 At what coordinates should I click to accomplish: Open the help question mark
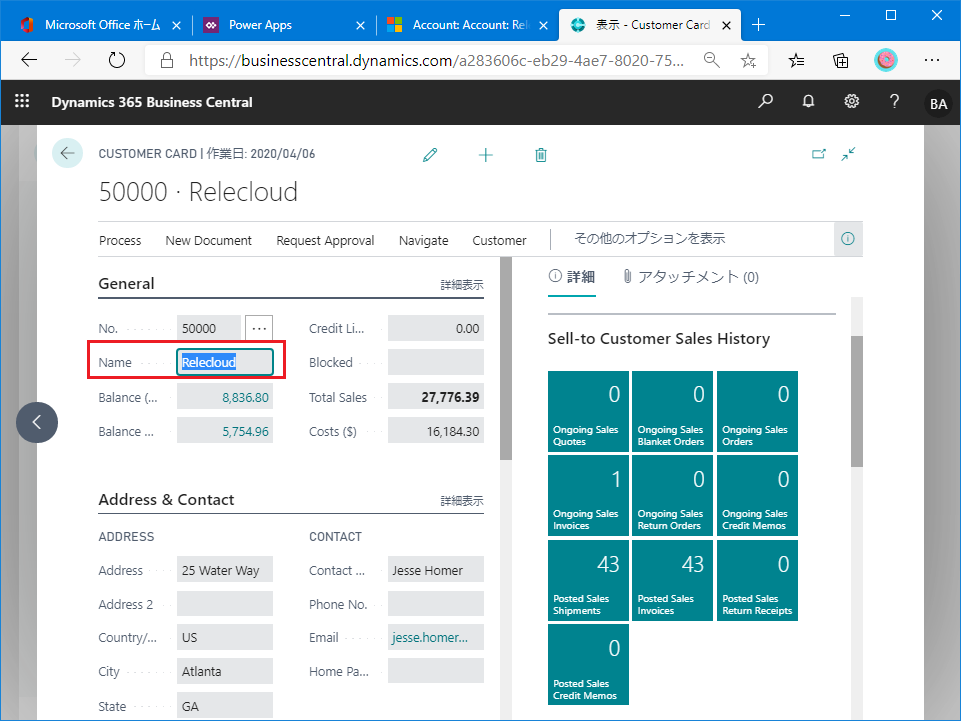894,101
